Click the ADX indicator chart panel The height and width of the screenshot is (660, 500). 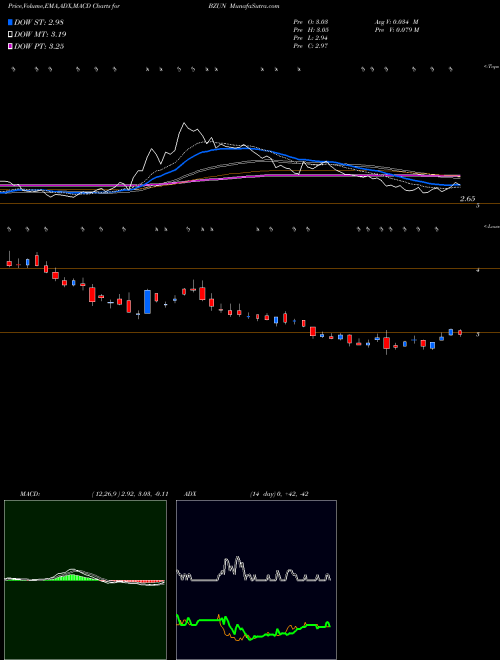pos(256,580)
